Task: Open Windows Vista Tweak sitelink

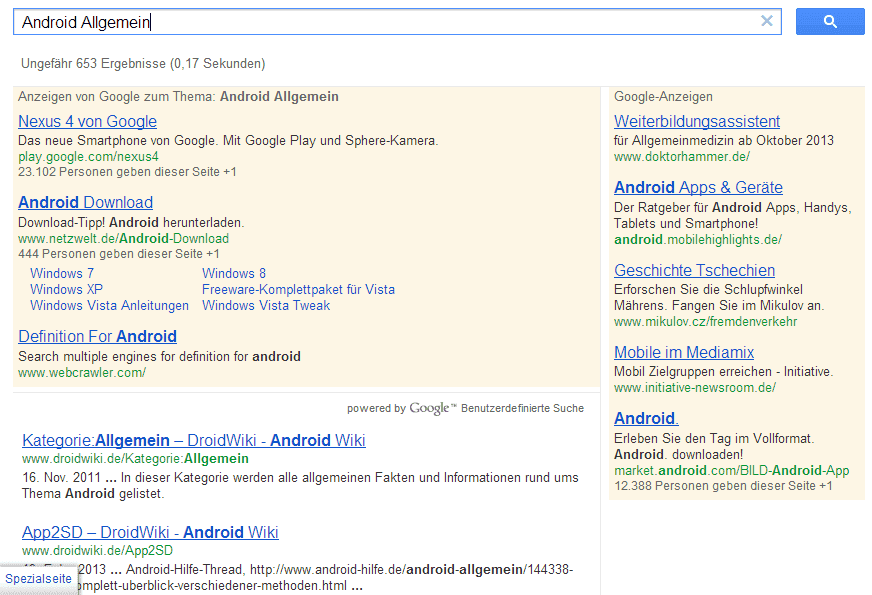Action: point(266,306)
